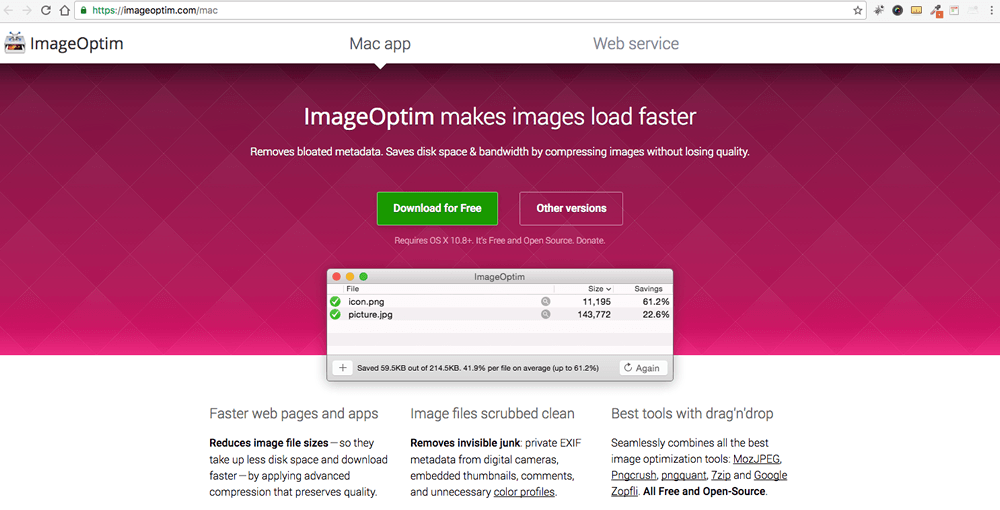Click the ImageOptim window title bar
This screenshot has width=1000, height=510.
tap(499, 277)
